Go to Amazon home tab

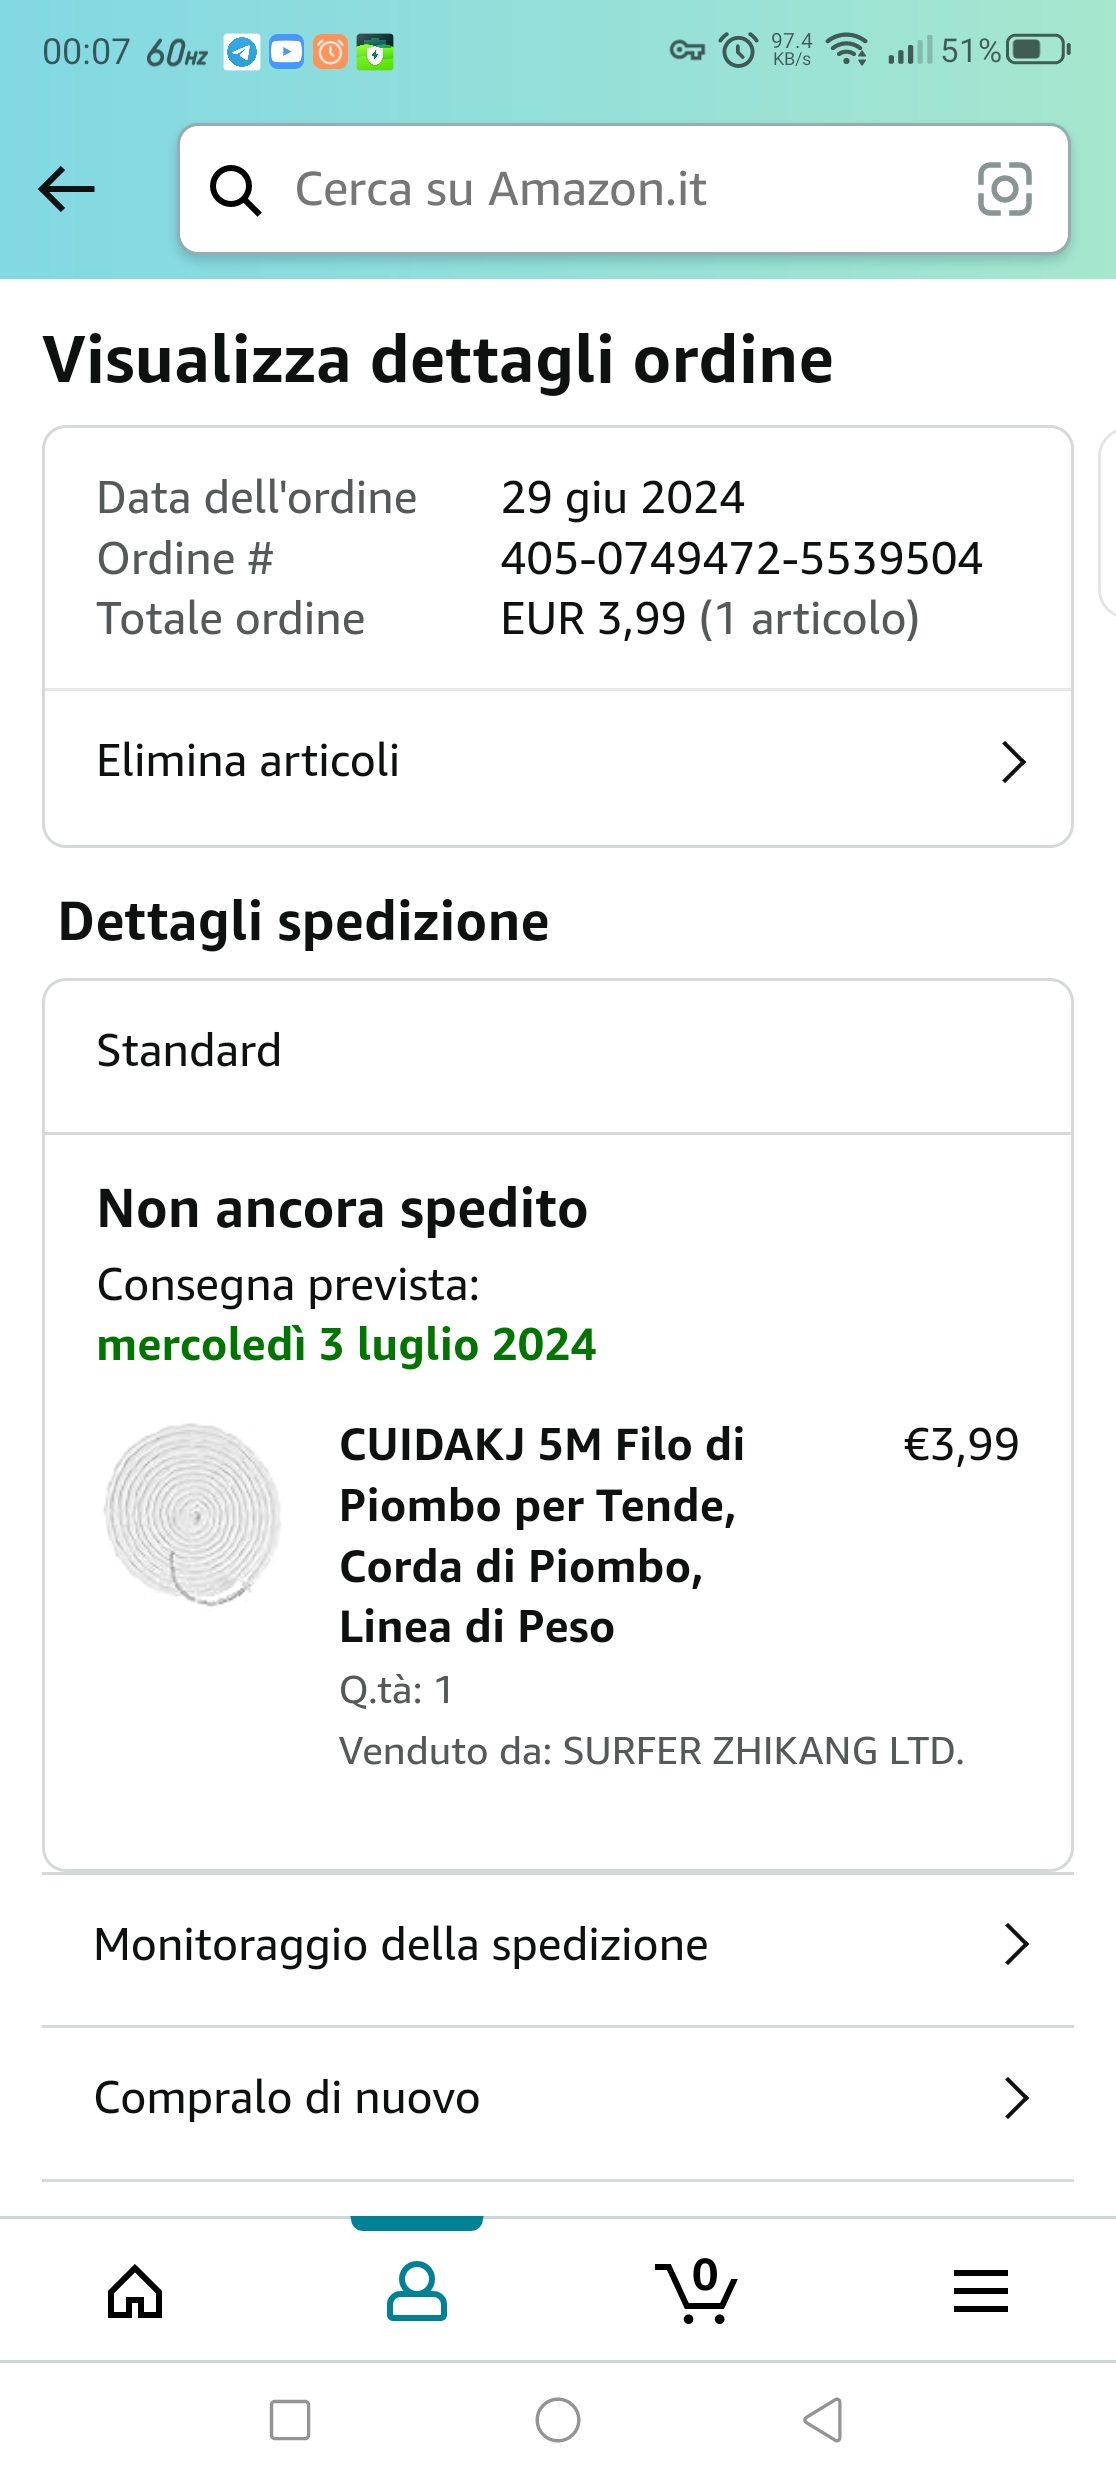pos(135,2292)
